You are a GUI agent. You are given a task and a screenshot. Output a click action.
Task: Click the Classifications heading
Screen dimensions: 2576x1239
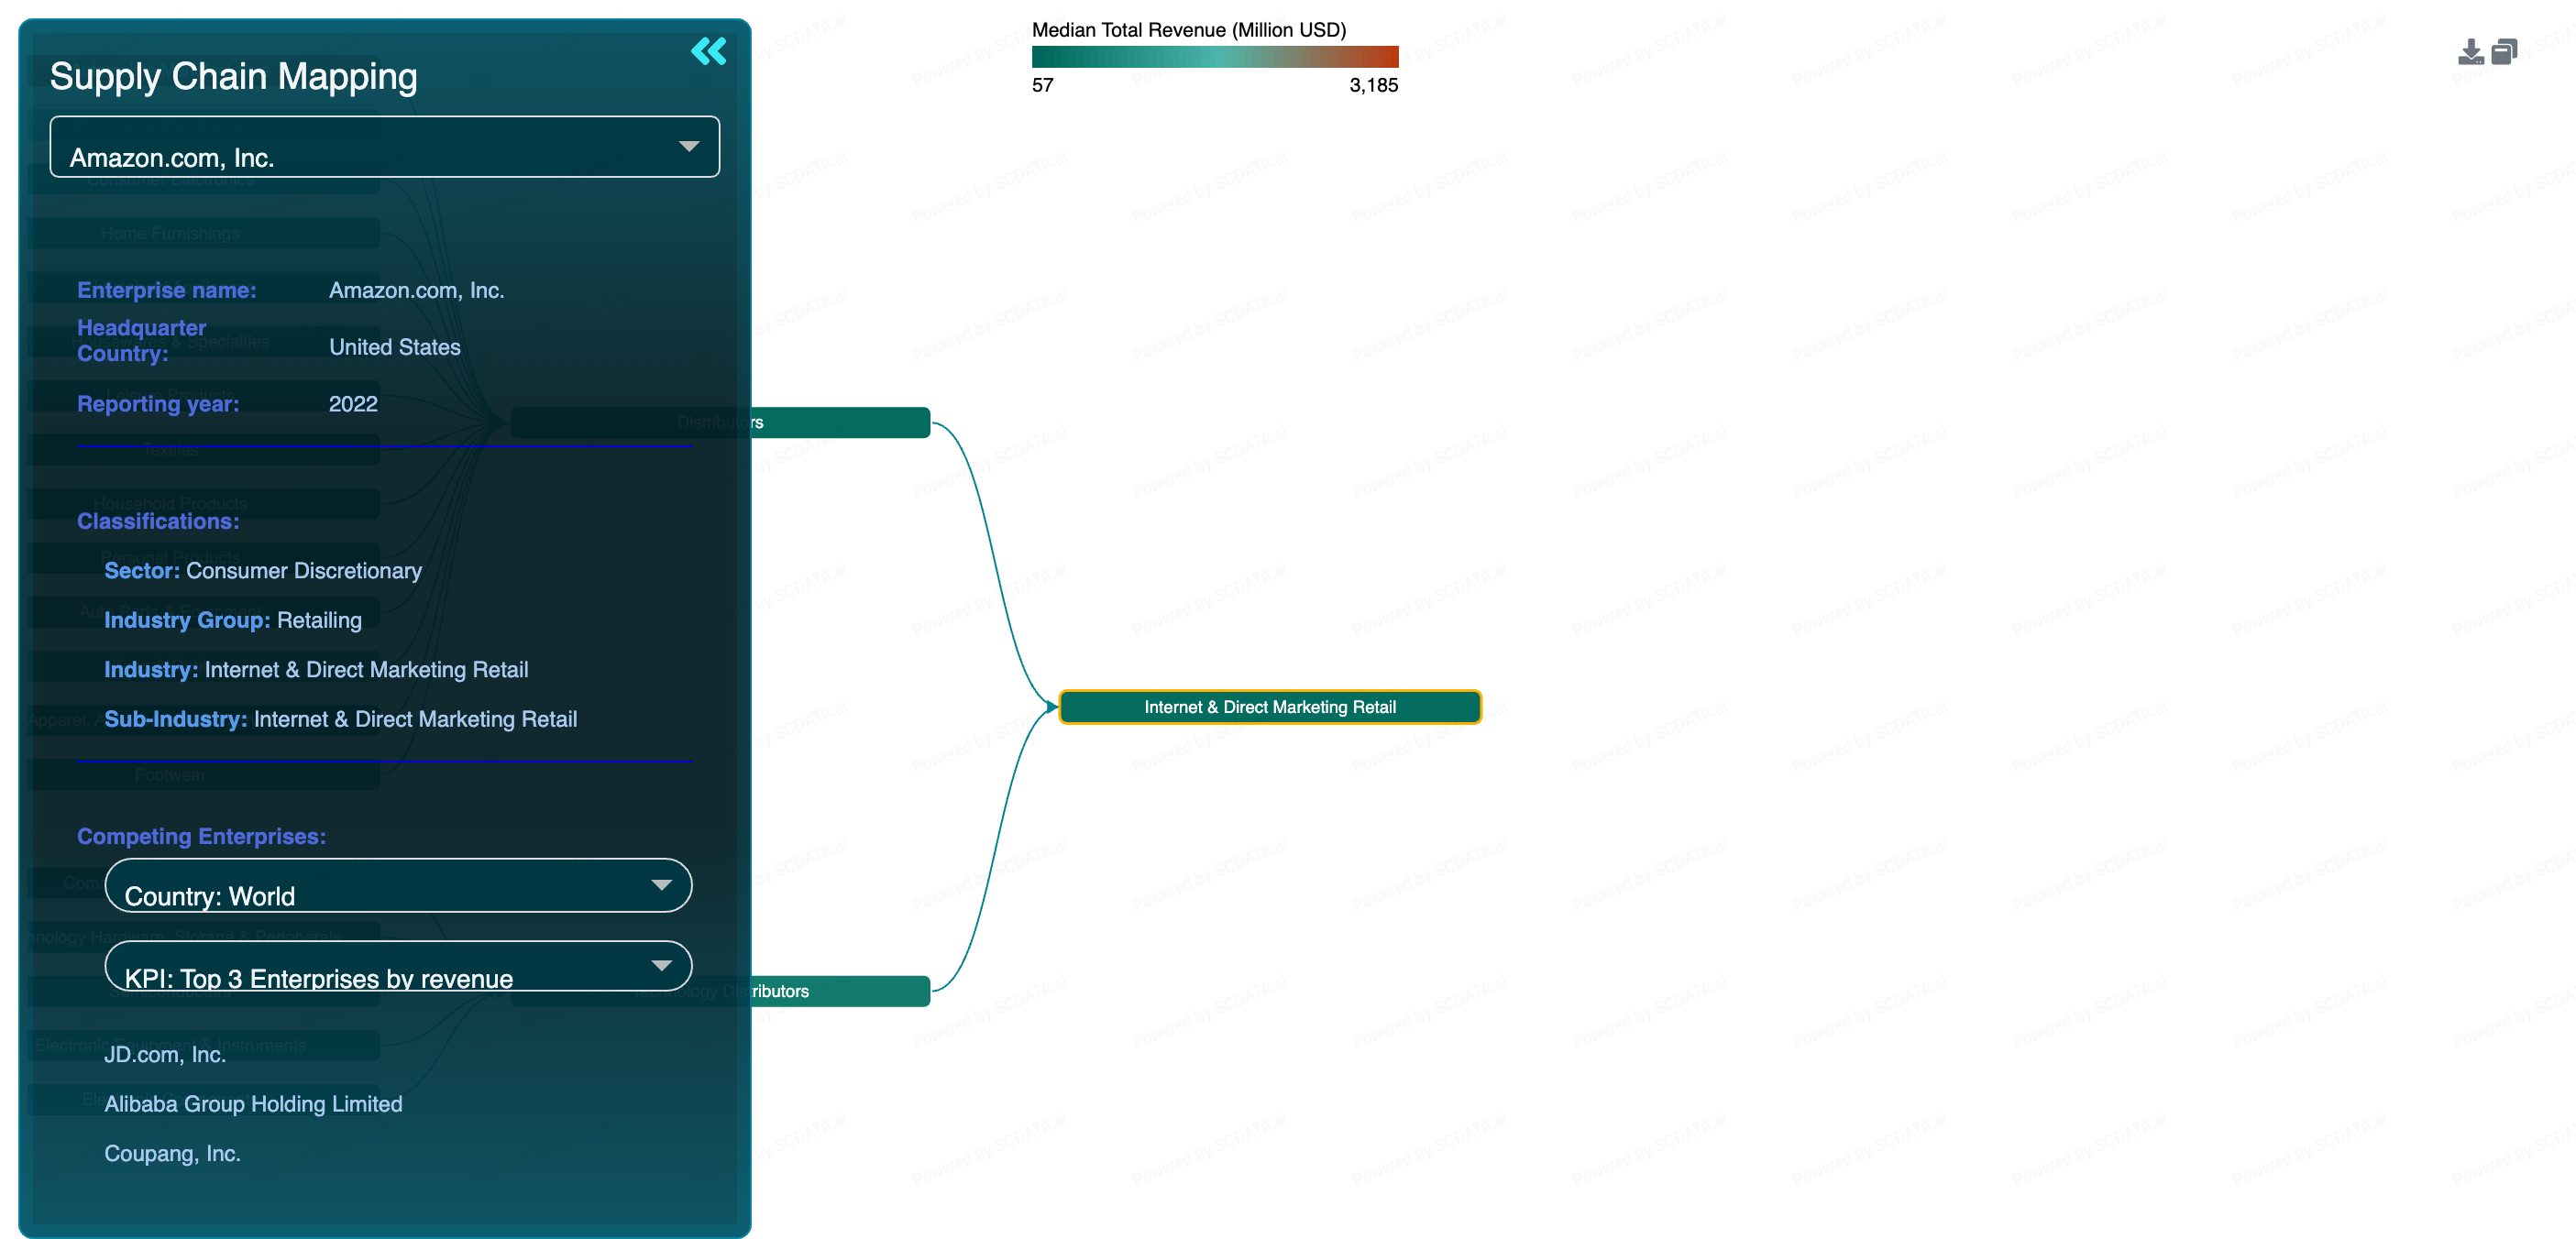158,521
